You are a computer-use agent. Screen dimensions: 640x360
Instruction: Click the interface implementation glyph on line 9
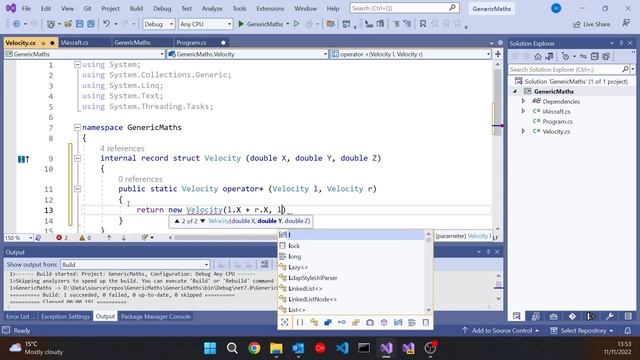(x=23, y=159)
